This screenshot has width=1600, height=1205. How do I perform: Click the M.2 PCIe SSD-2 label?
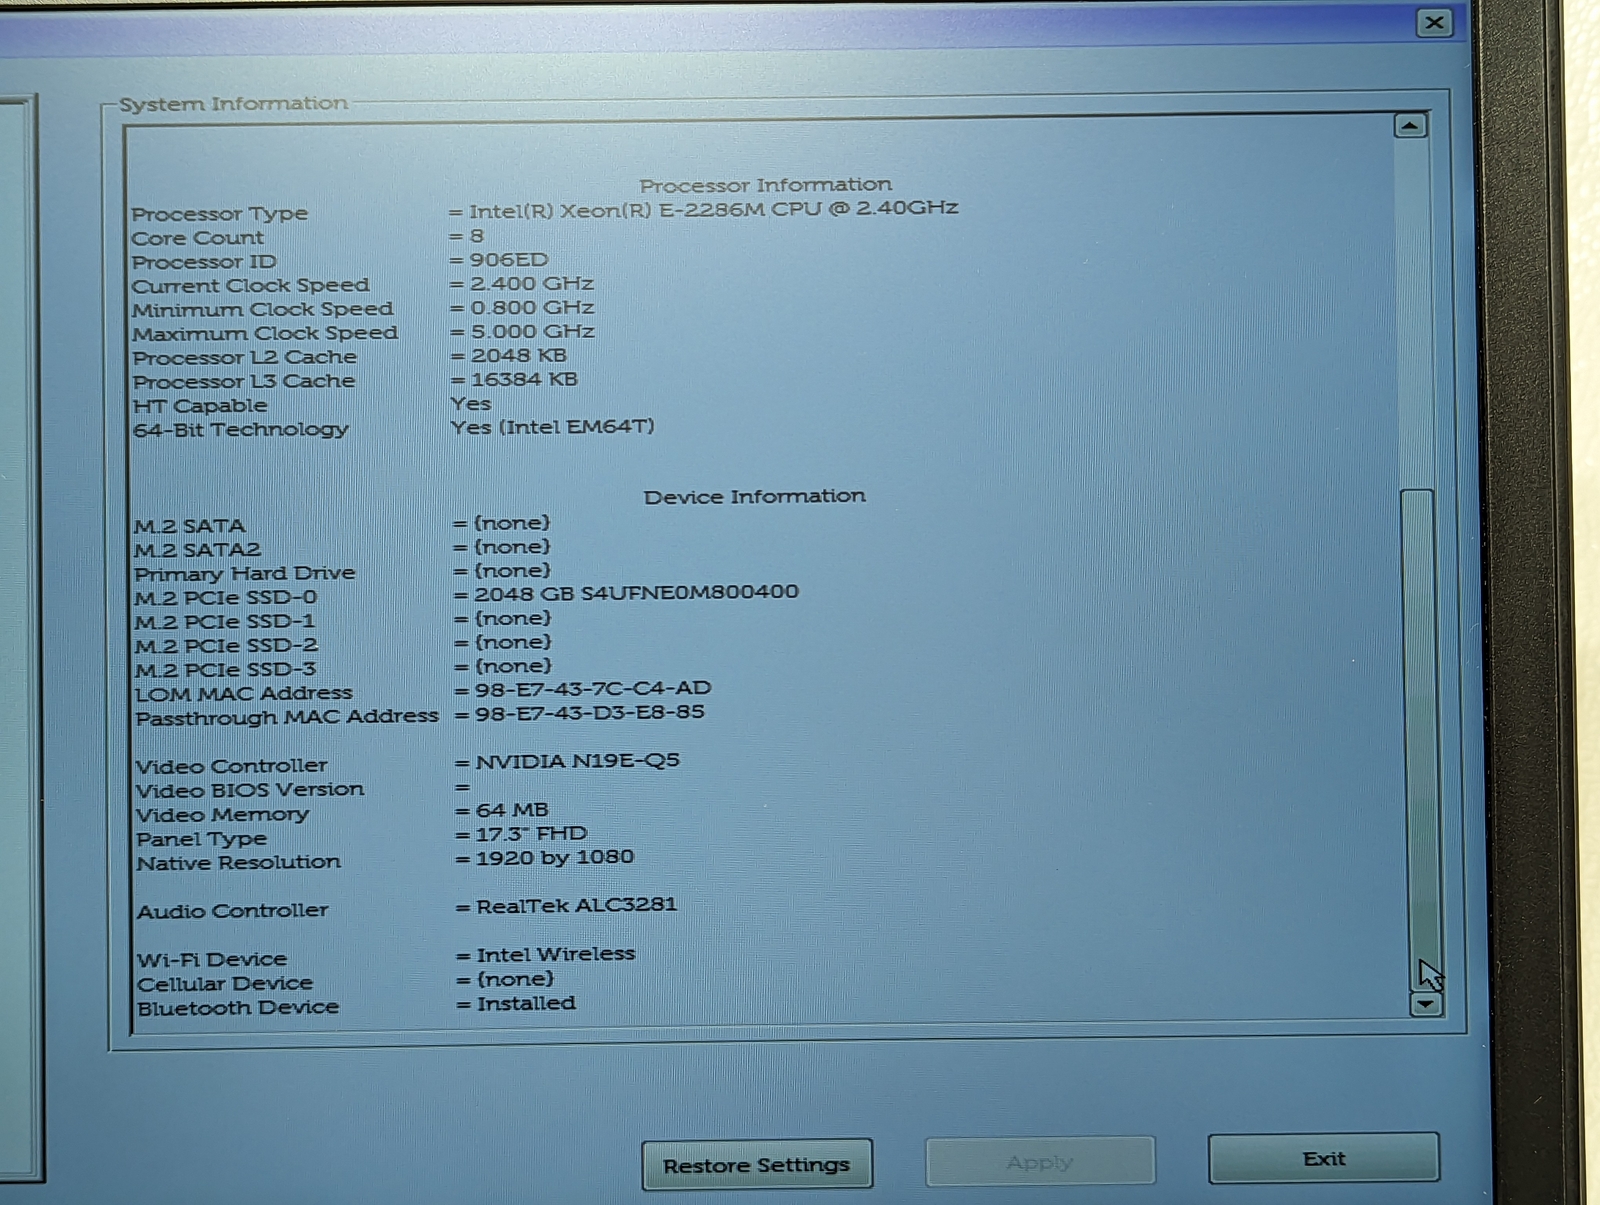click(x=227, y=646)
